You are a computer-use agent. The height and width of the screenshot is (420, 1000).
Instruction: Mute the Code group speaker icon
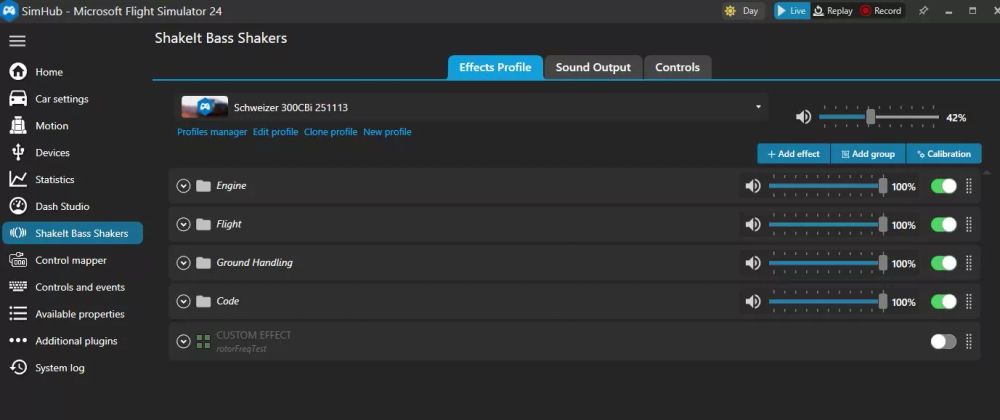pos(753,301)
